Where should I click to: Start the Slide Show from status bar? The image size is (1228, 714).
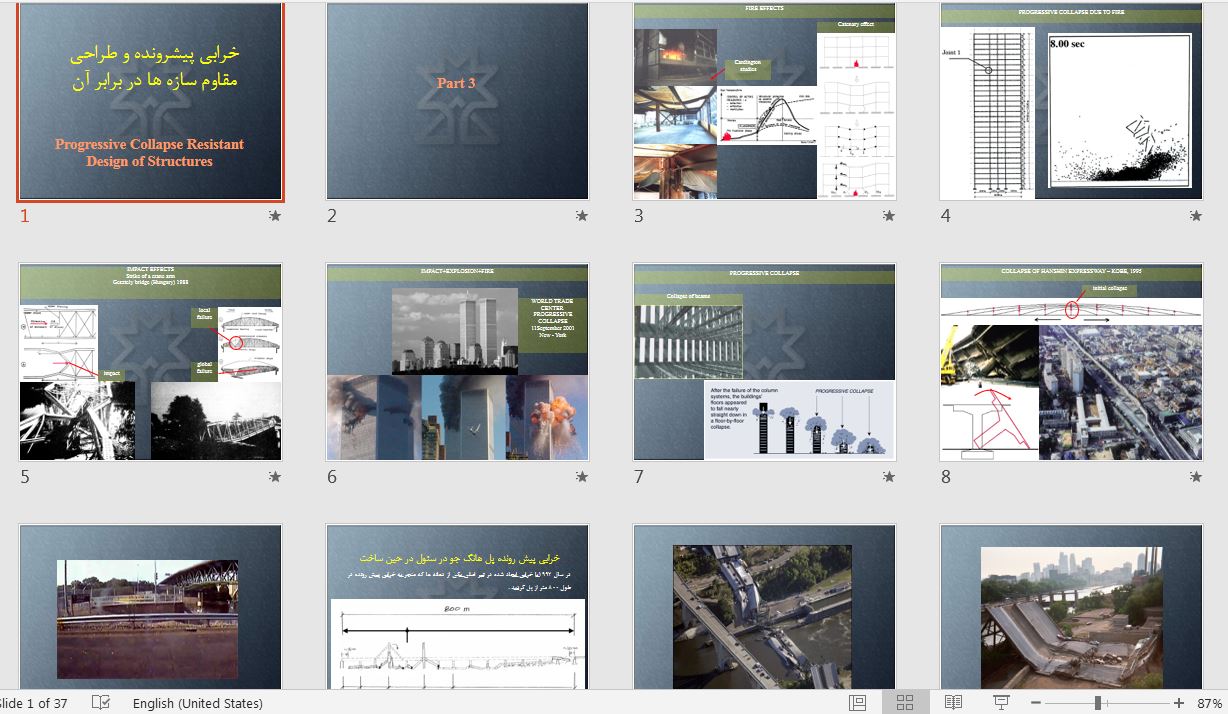[x=1001, y=703]
